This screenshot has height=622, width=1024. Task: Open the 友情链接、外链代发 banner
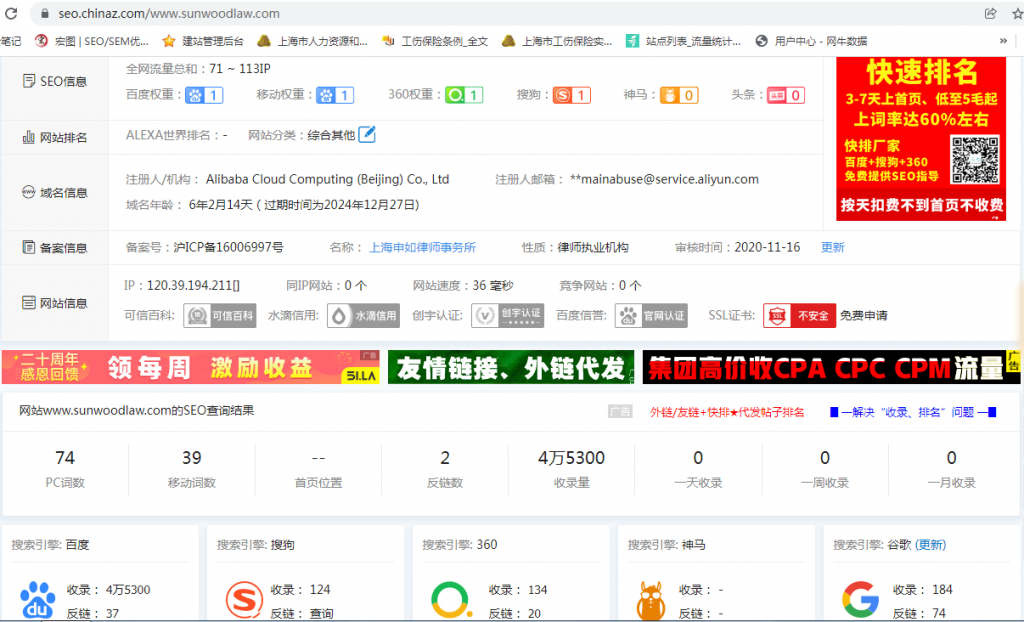click(511, 367)
